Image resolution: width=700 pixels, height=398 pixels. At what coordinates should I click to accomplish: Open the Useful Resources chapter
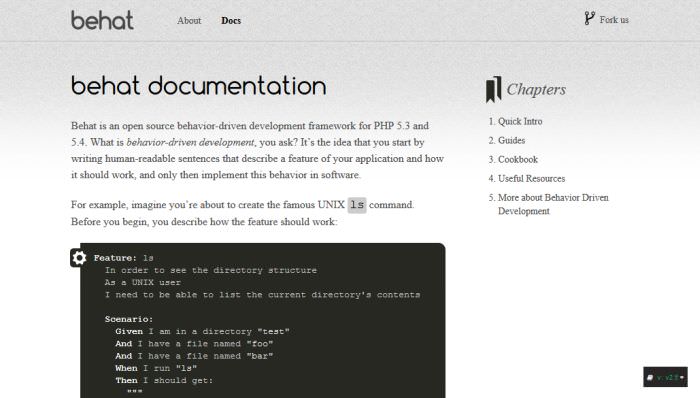click(531, 178)
